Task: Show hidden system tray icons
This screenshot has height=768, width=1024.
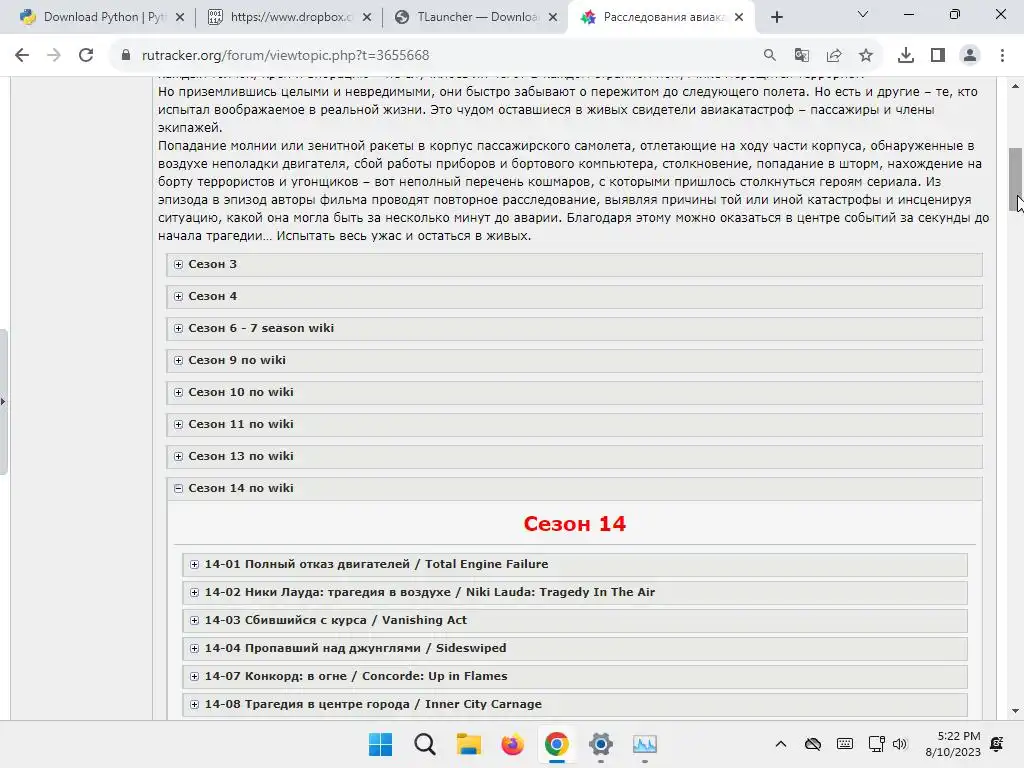Action: point(780,744)
